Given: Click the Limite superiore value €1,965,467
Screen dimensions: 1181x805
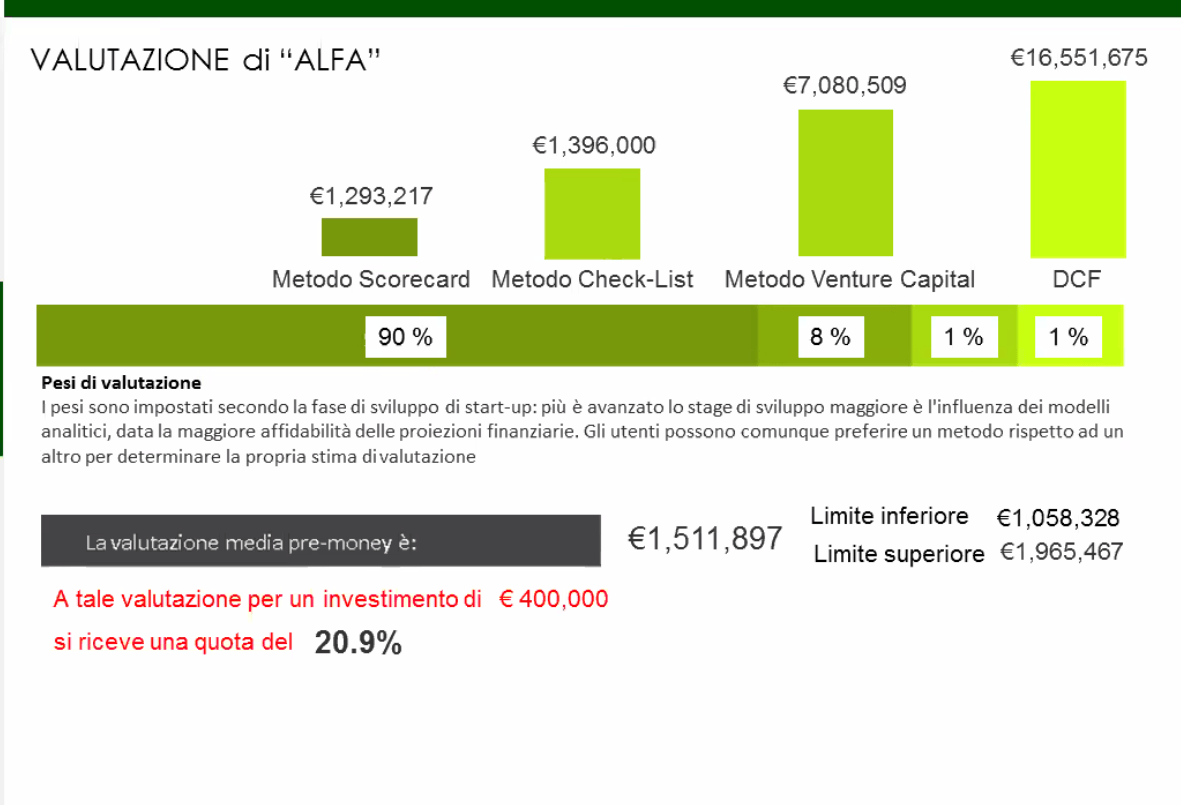Looking at the screenshot, I should click(x=1061, y=552).
